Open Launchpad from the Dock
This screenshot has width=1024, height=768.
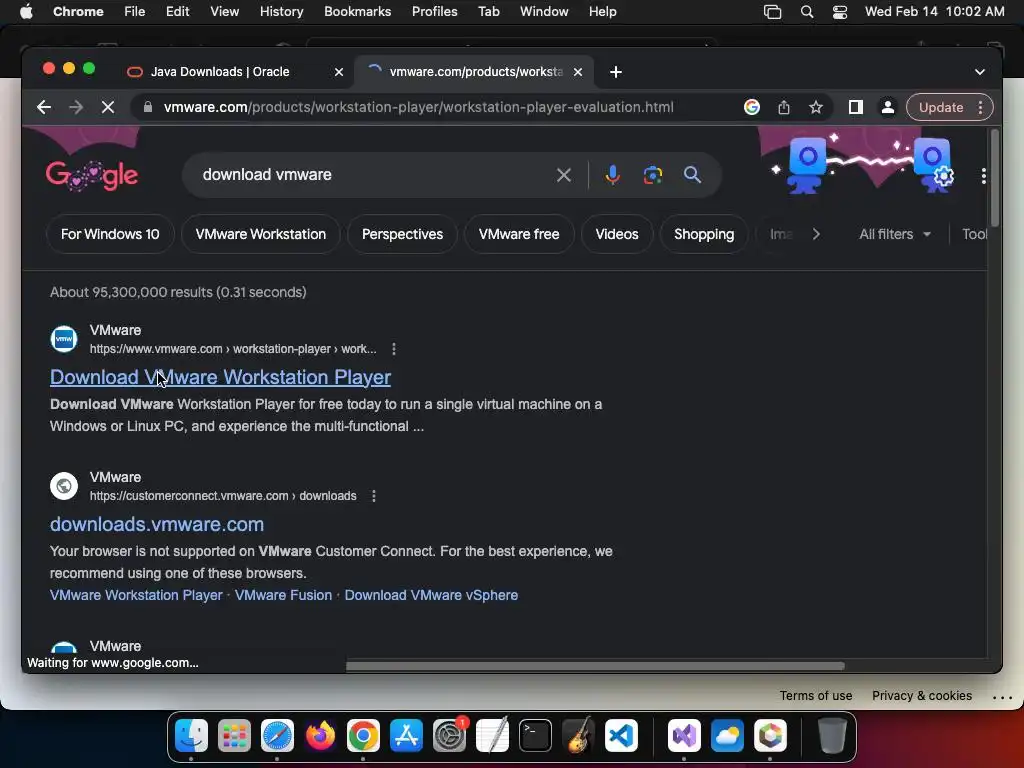[234, 735]
